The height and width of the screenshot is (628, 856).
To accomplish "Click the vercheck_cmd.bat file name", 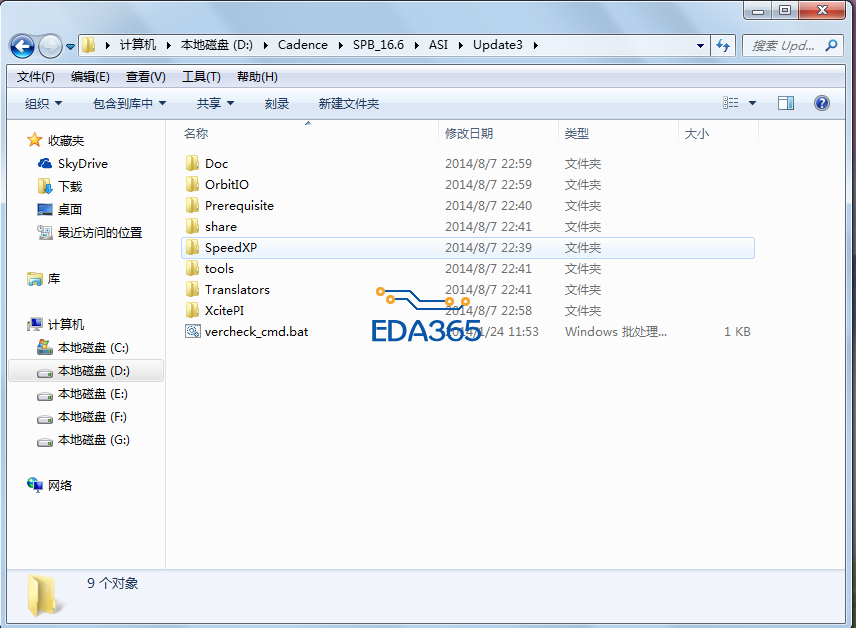I will tap(256, 331).
